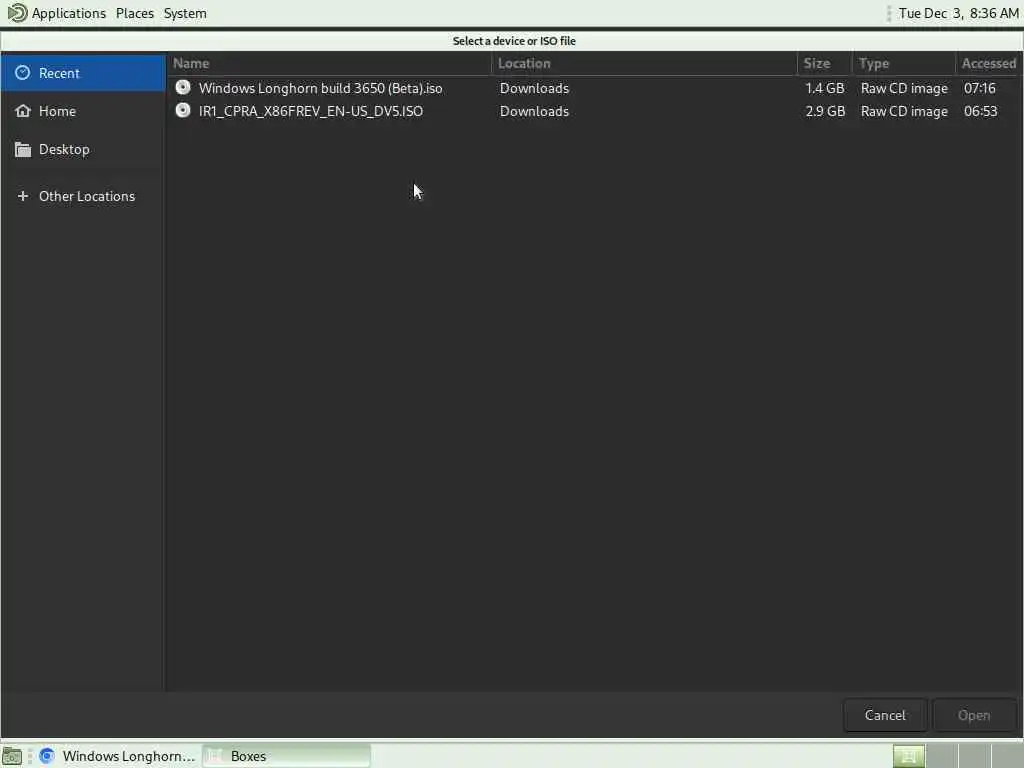Screen dimensions: 1024x768
Task: Open the Applications menu
Action: coord(69,13)
